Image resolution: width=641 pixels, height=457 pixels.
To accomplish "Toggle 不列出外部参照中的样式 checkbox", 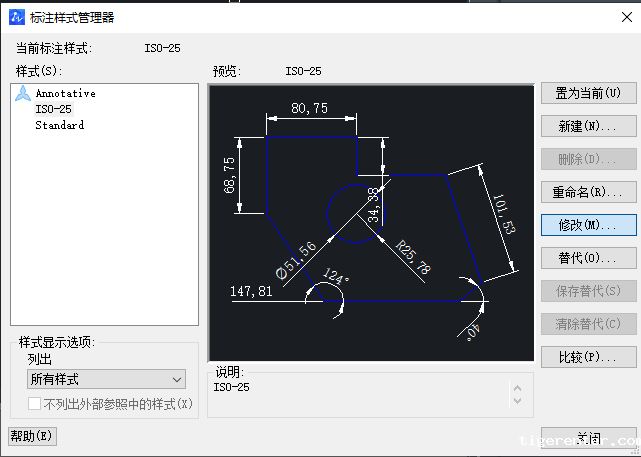I will 35,404.
